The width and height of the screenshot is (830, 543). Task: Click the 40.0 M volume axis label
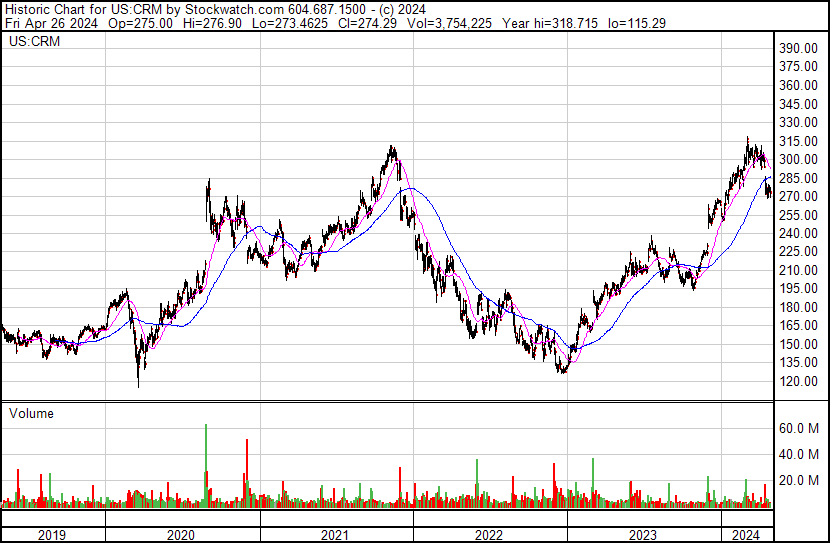point(799,454)
